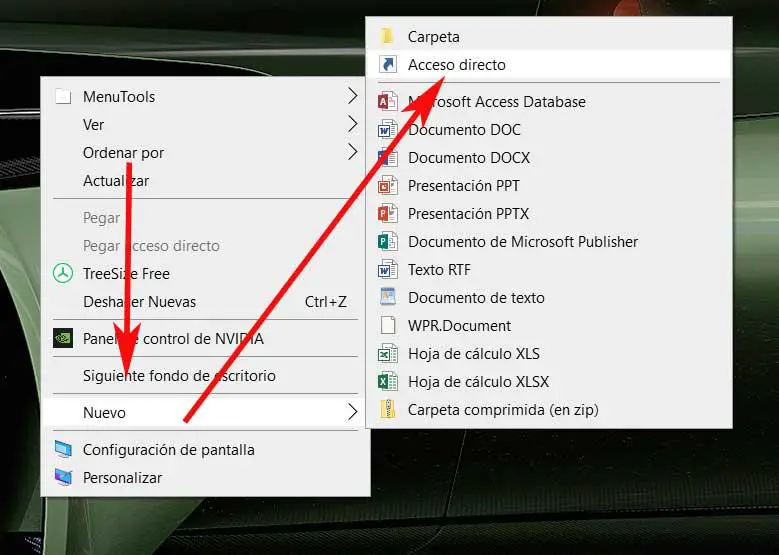Expand the Ordenar por submenu arrow

pos(352,152)
